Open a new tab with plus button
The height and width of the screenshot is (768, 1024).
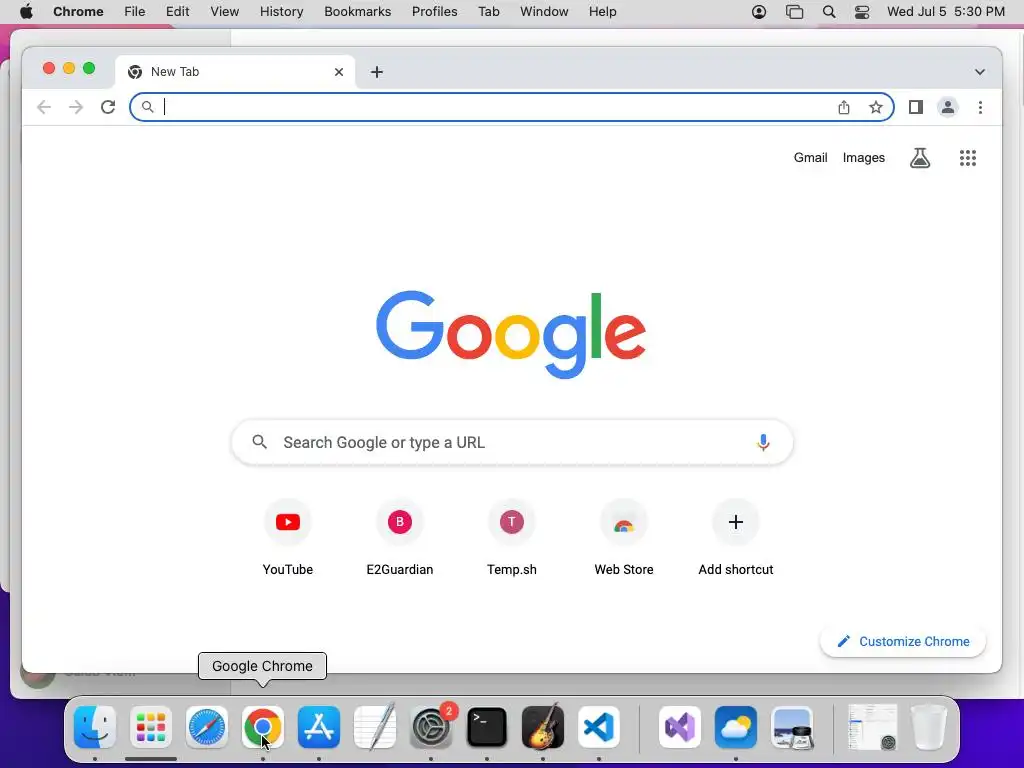[377, 72]
